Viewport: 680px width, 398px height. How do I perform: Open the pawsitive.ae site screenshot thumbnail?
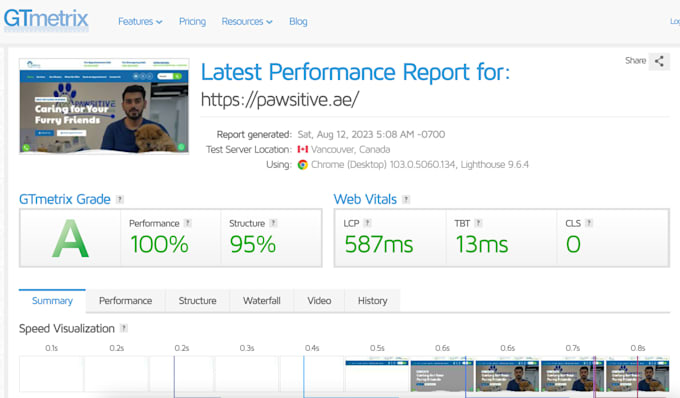point(104,106)
